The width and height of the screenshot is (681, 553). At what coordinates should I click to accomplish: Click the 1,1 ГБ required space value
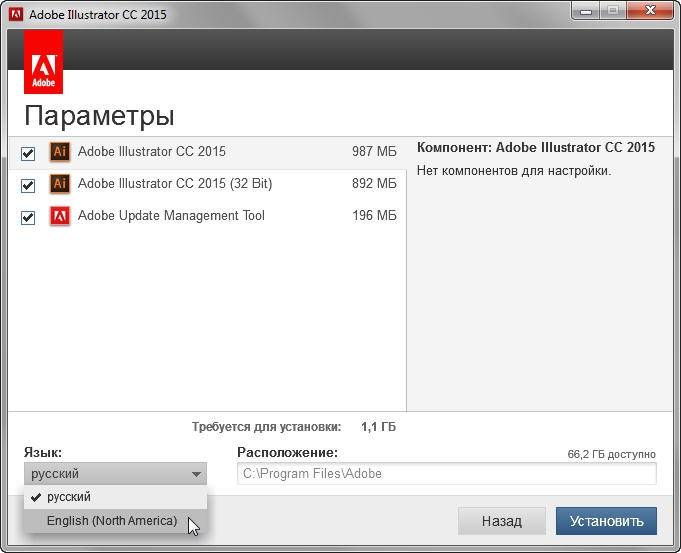[x=378, y=427]
